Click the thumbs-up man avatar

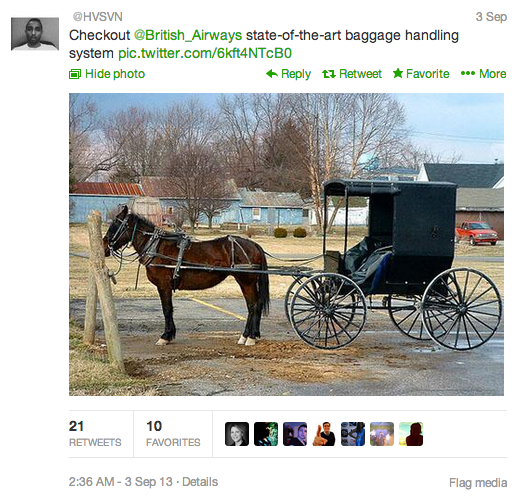click(x=324, y=434)
